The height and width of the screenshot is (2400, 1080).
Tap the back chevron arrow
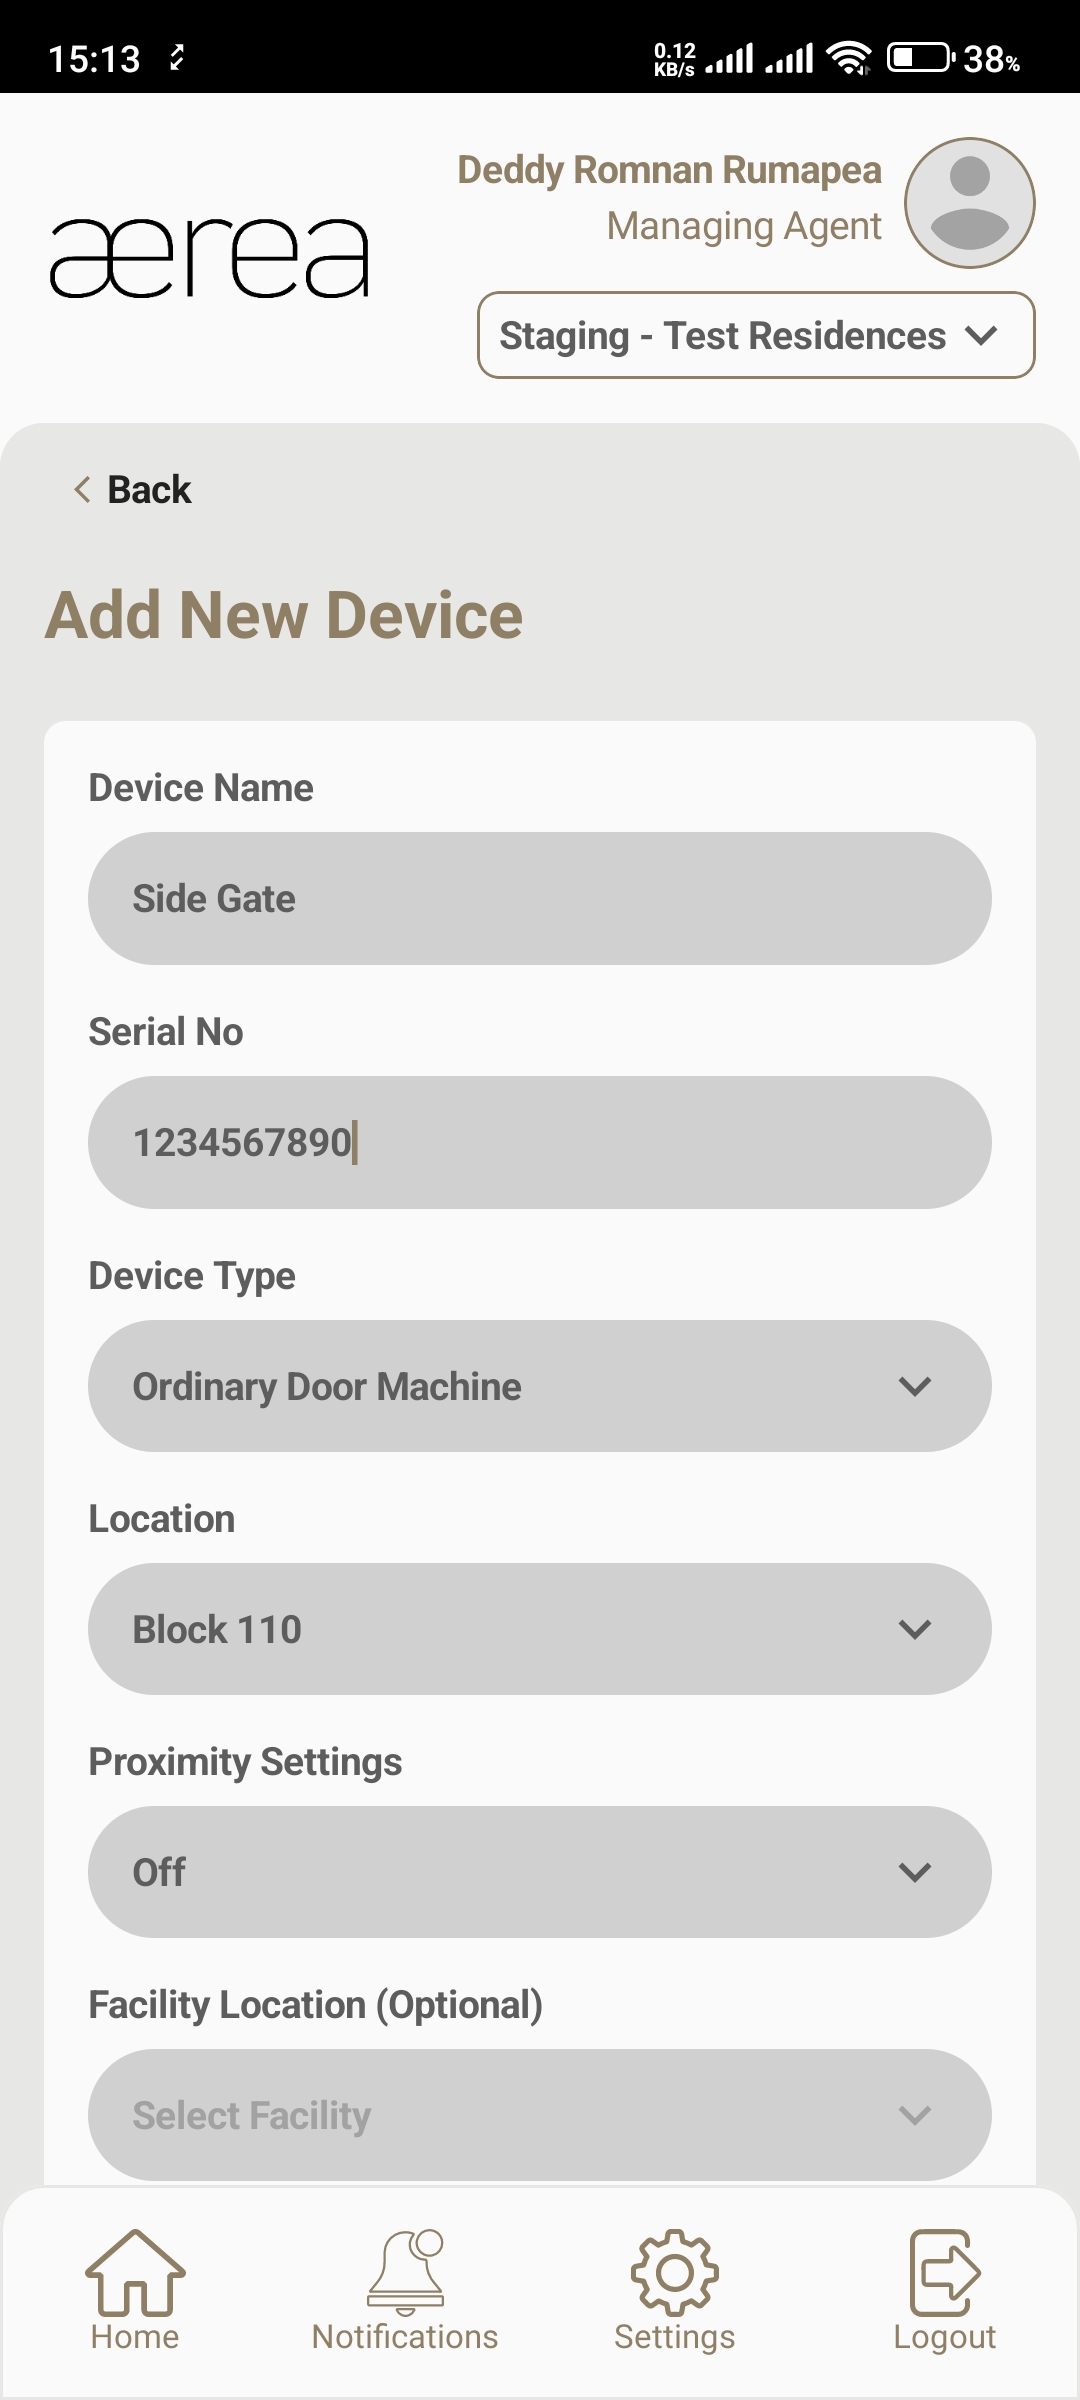[x=82, y=490]
